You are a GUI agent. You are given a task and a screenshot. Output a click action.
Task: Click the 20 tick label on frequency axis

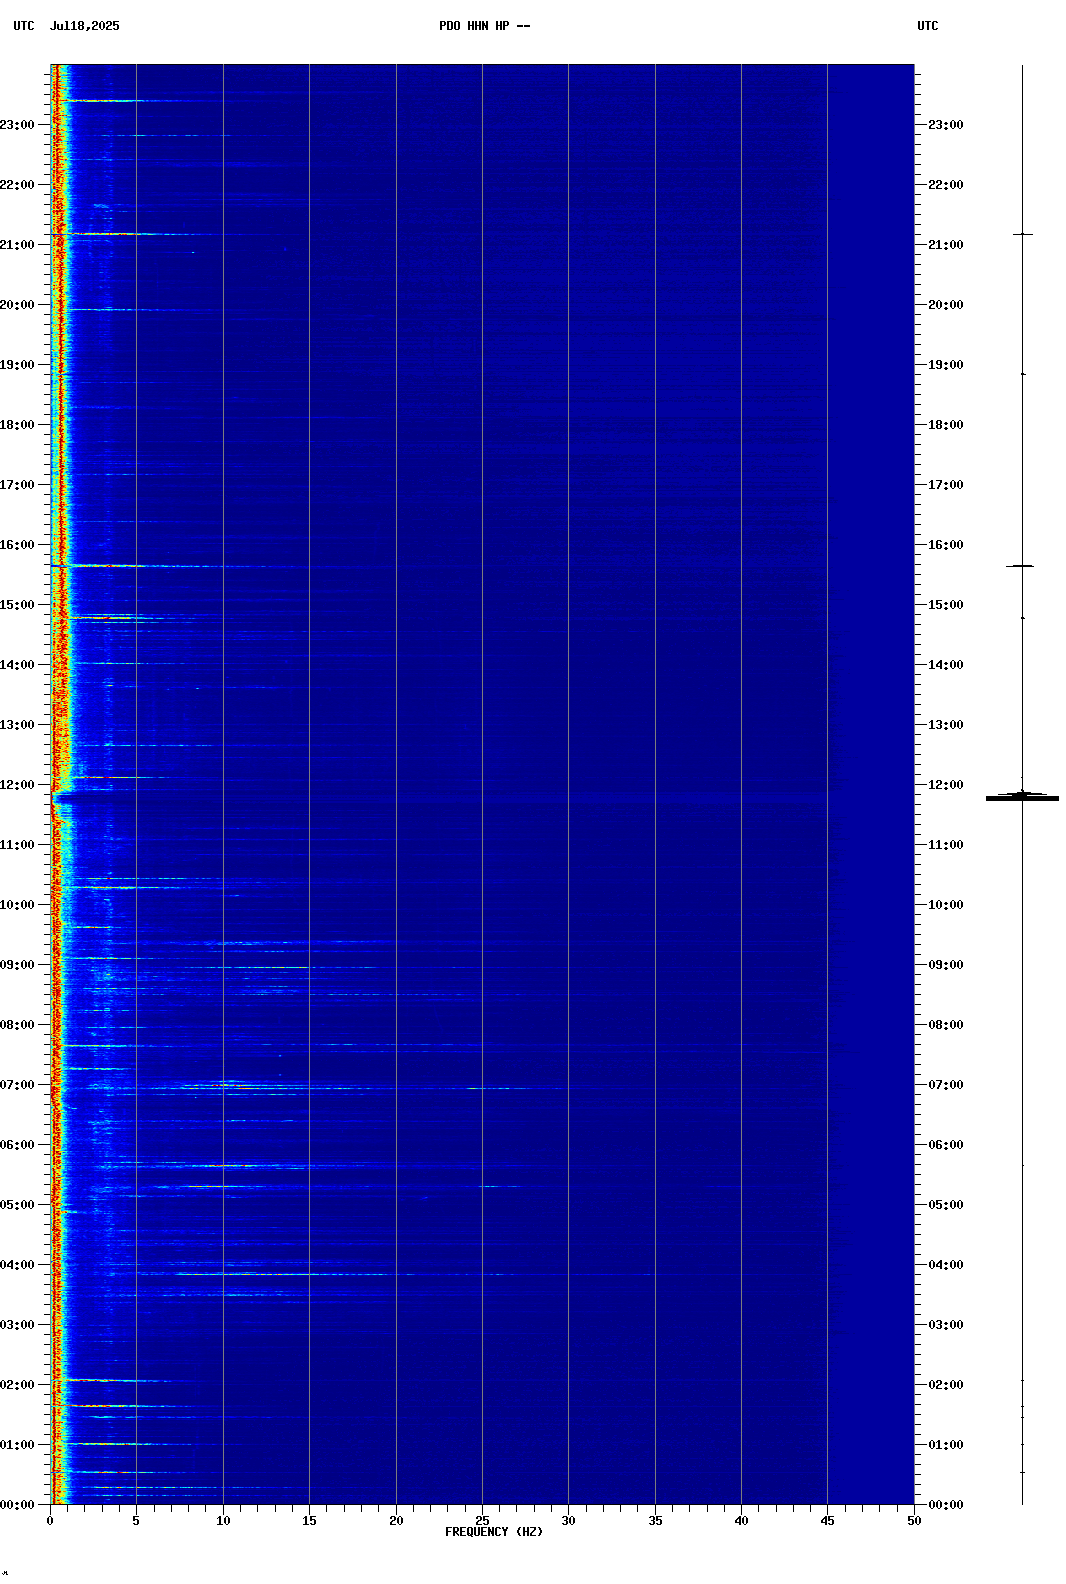pyautogui.click(x=396, y=1521)
